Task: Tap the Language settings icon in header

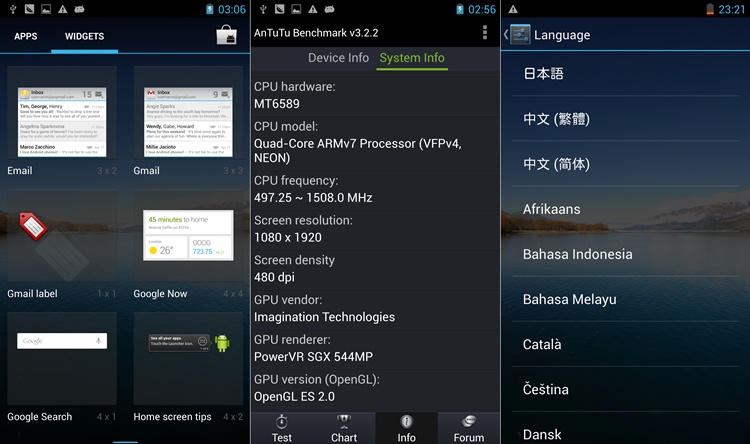Action: coord(520,35)
